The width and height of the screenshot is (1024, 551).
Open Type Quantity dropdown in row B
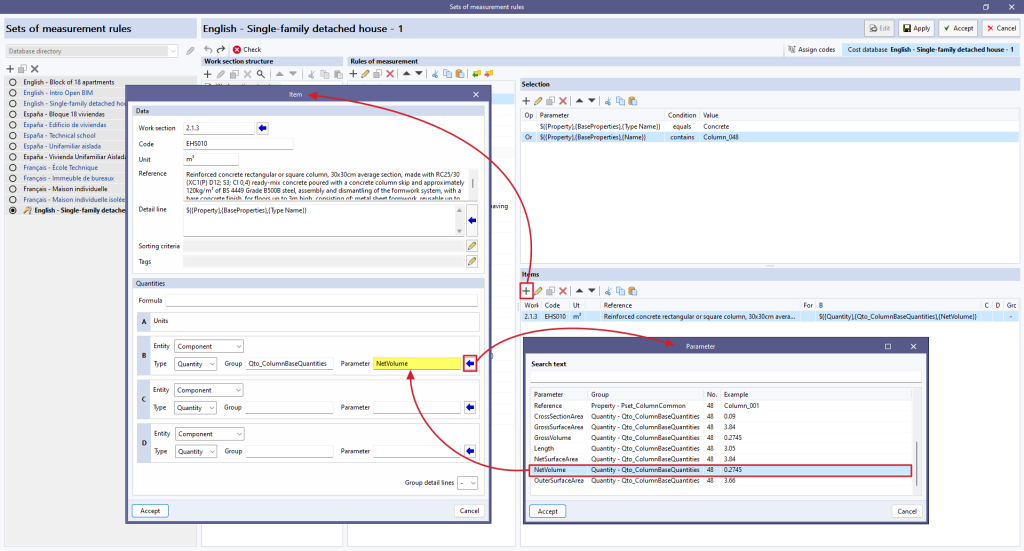tap(196, 364)
